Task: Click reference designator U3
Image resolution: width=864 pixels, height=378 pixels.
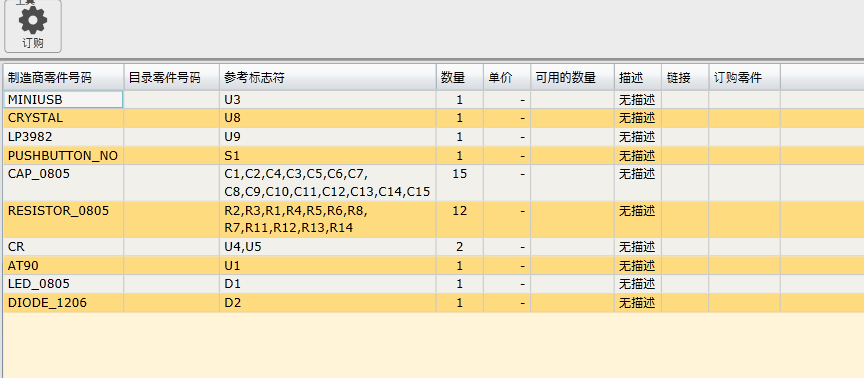Action: pos(233,100)
